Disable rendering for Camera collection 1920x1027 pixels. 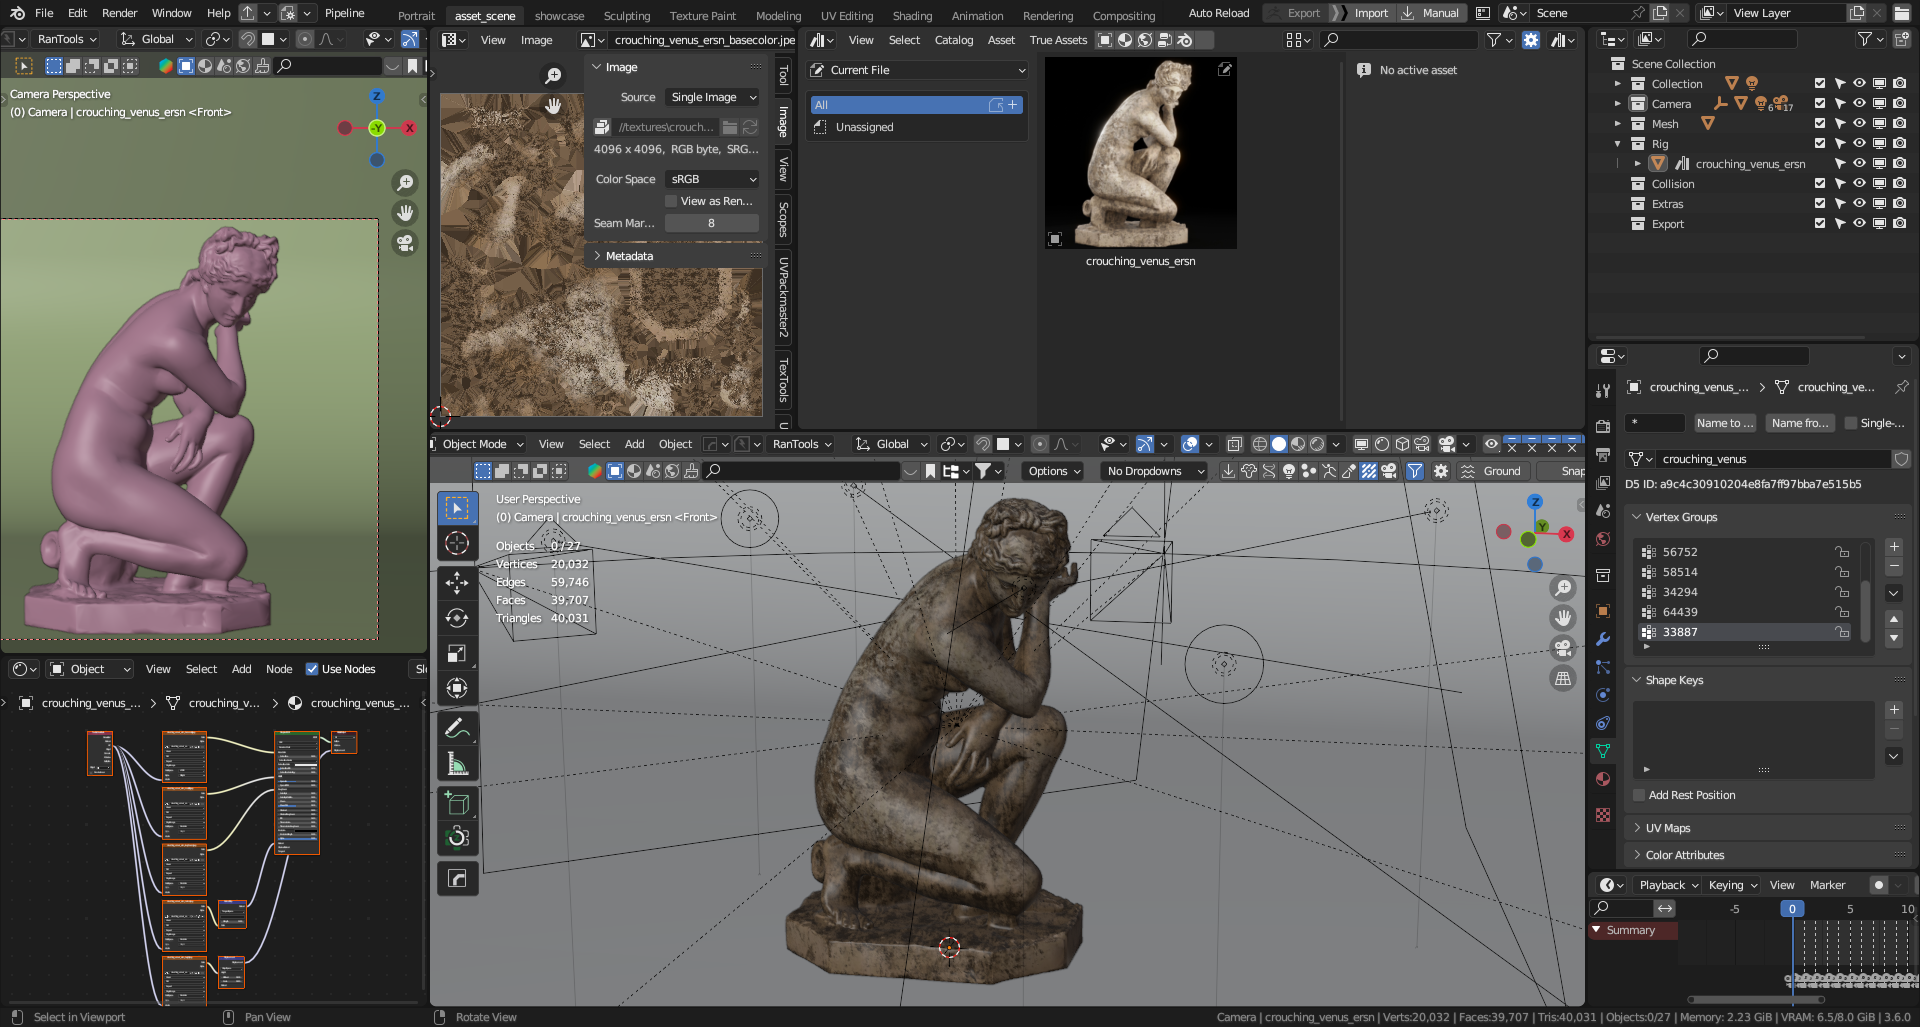(1899, 104)
